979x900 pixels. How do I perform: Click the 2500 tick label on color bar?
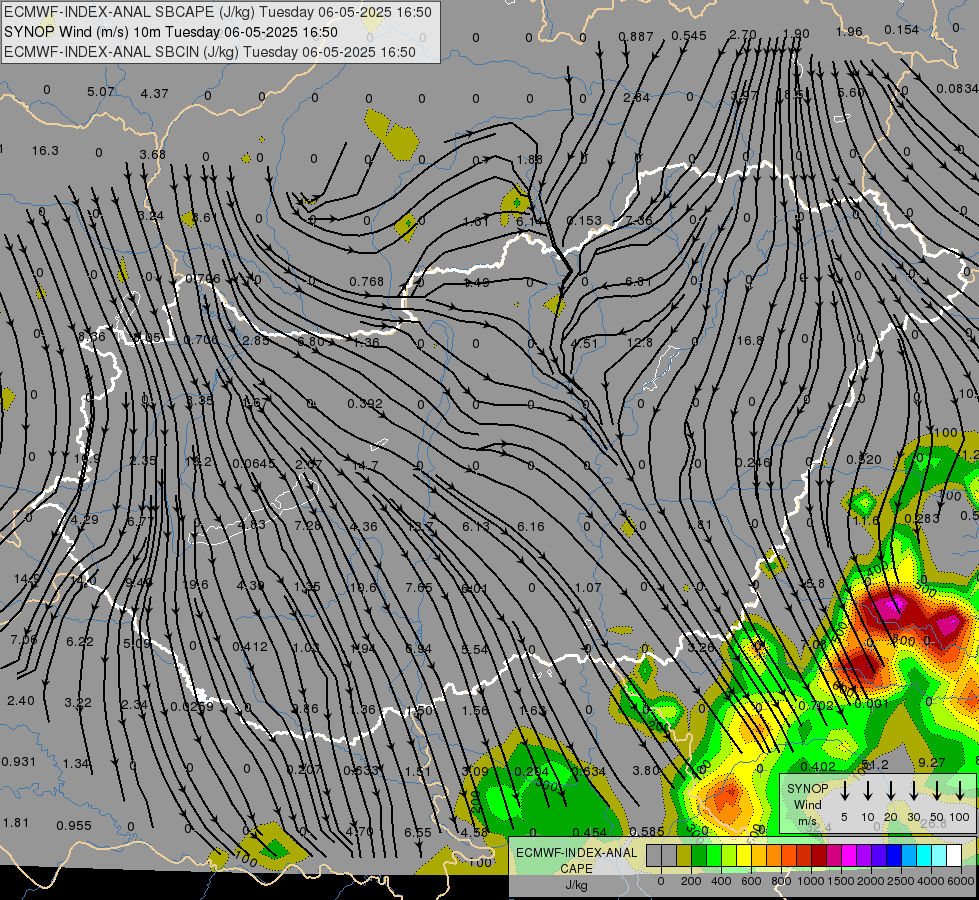coord(901,881)
